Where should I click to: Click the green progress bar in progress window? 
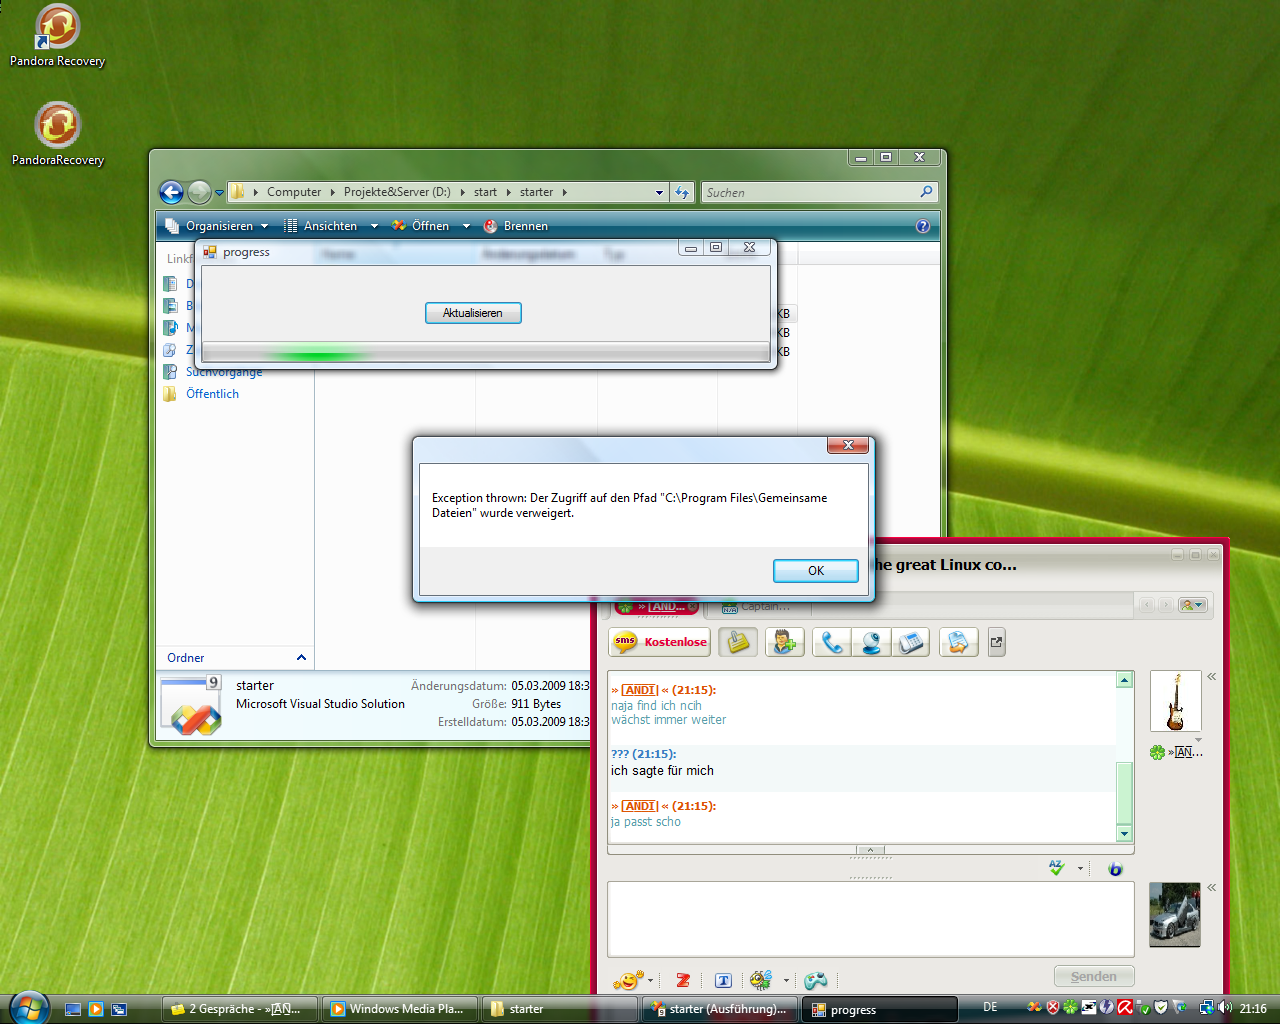pyautogui.click(x=486, y=352)
